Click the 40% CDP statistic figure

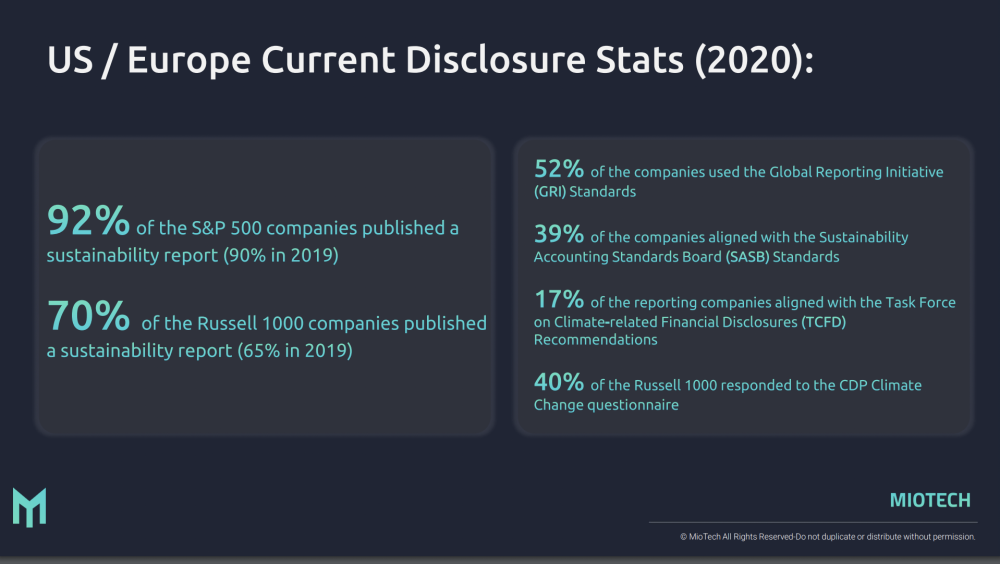559,382
